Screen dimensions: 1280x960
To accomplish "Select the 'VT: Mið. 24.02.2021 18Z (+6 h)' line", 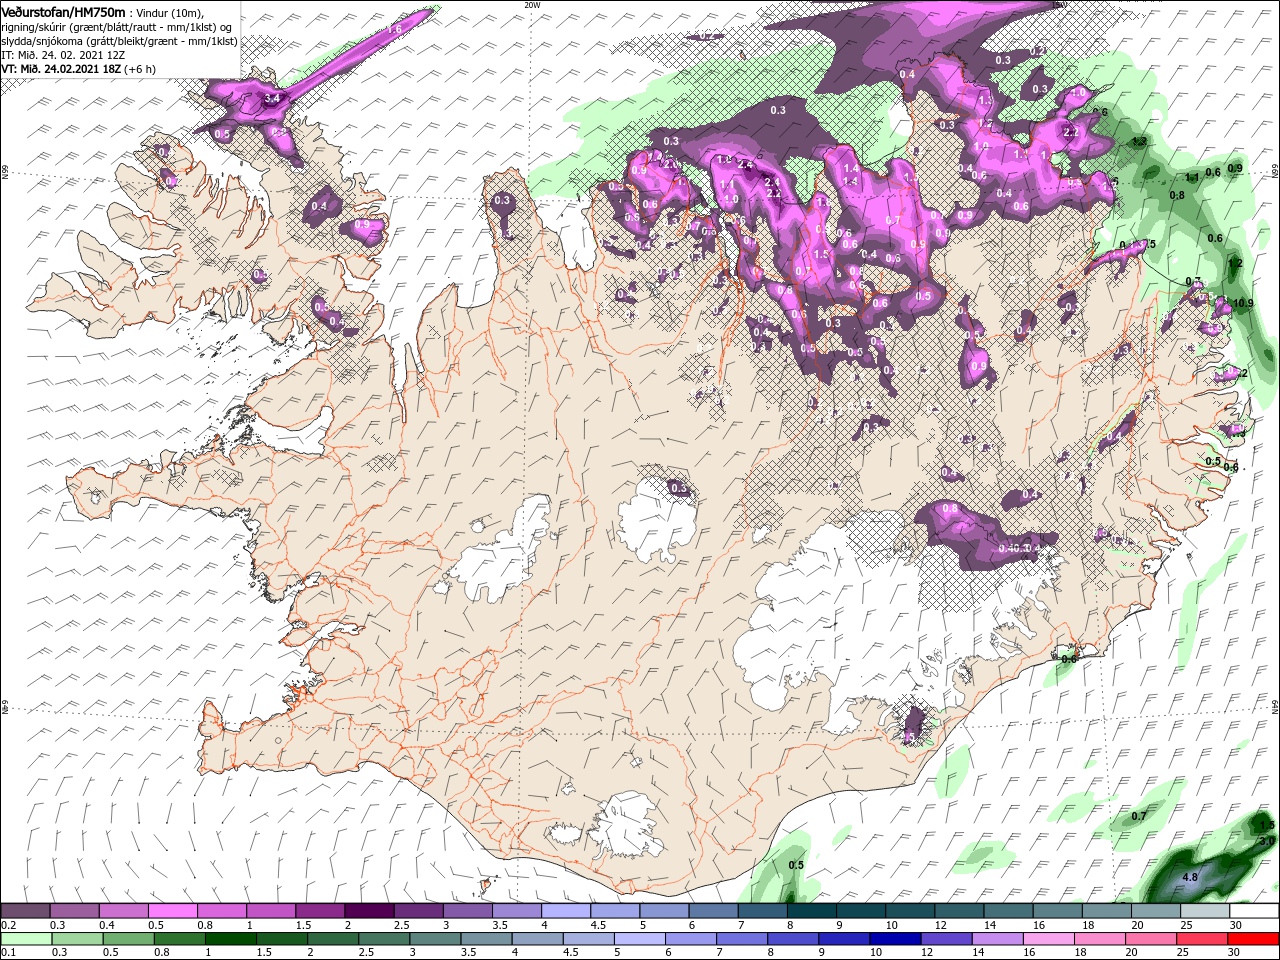I will [78, 69].
